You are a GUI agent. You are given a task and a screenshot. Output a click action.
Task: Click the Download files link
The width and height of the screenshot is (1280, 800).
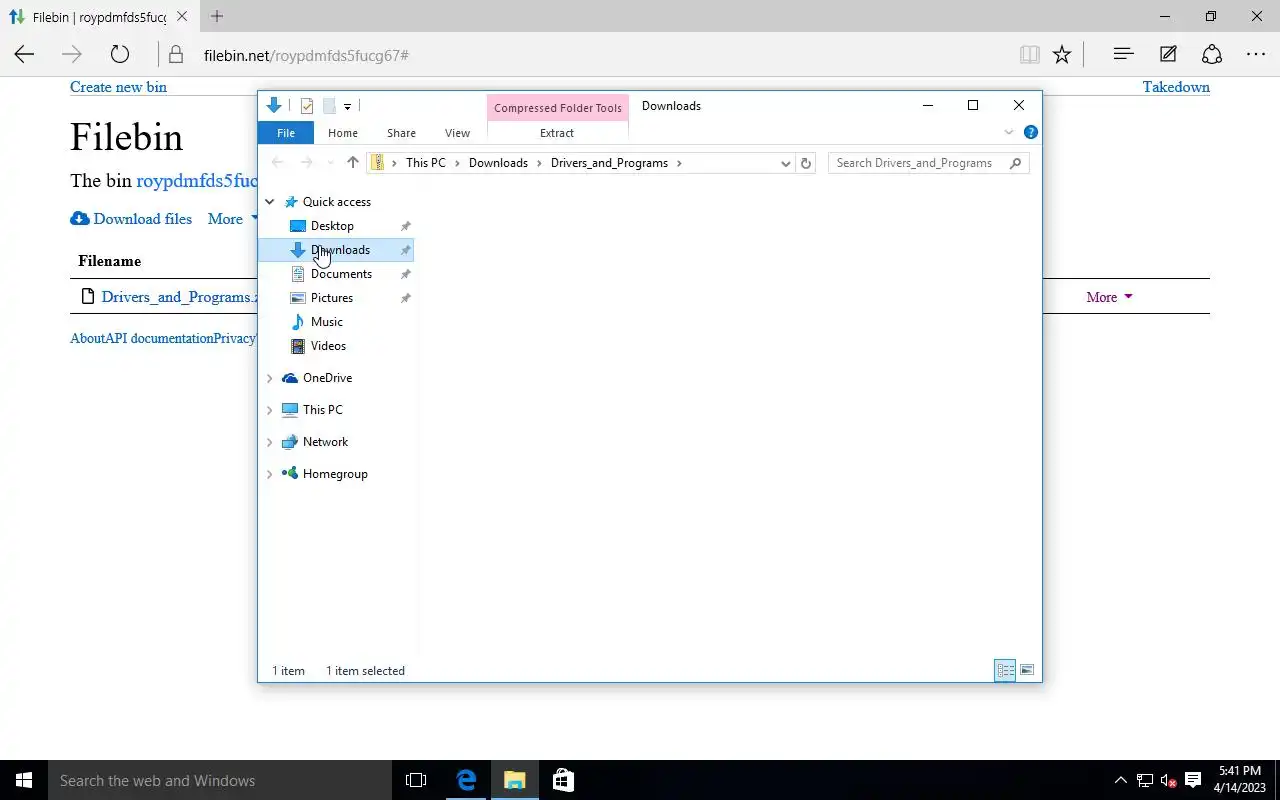pyautogui.click(x=131, y=219)
